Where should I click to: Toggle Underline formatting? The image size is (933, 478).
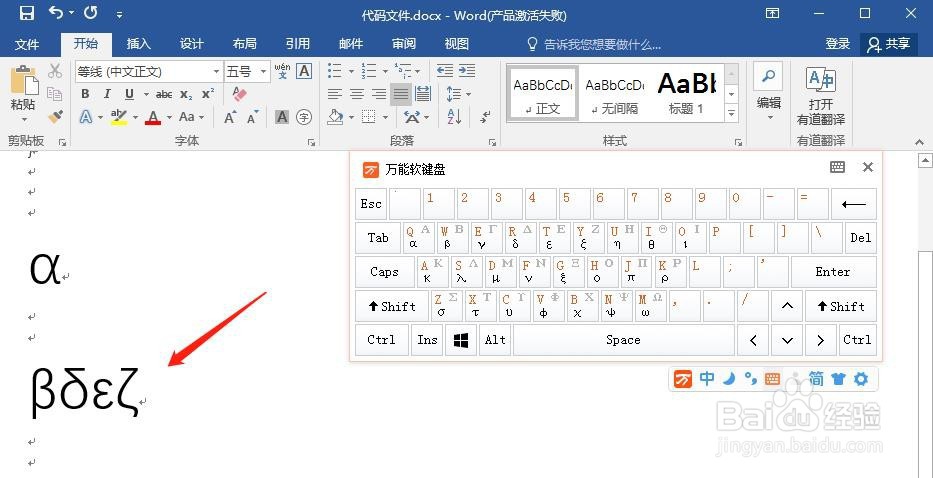(x=129, y=94)
